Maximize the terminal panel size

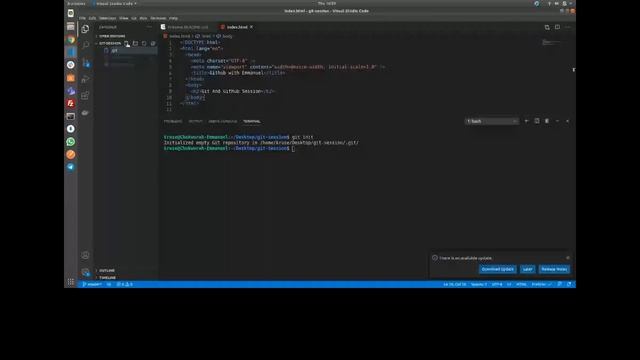pos(557,121)
